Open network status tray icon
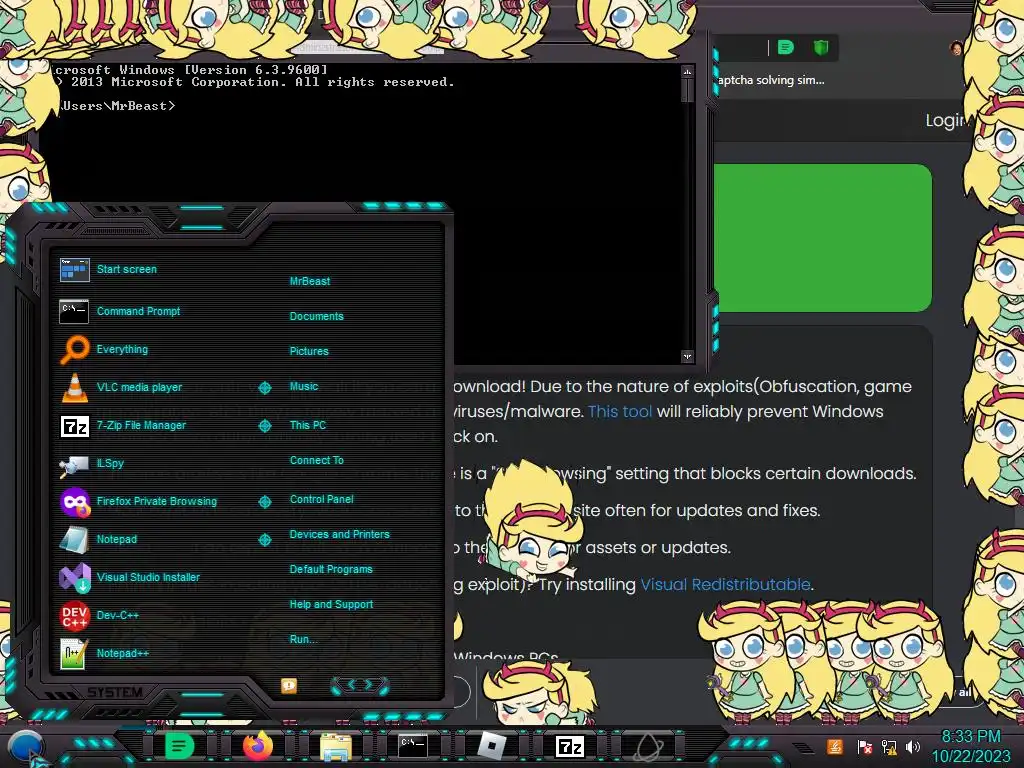1024x768 pixels. [889, 746]
